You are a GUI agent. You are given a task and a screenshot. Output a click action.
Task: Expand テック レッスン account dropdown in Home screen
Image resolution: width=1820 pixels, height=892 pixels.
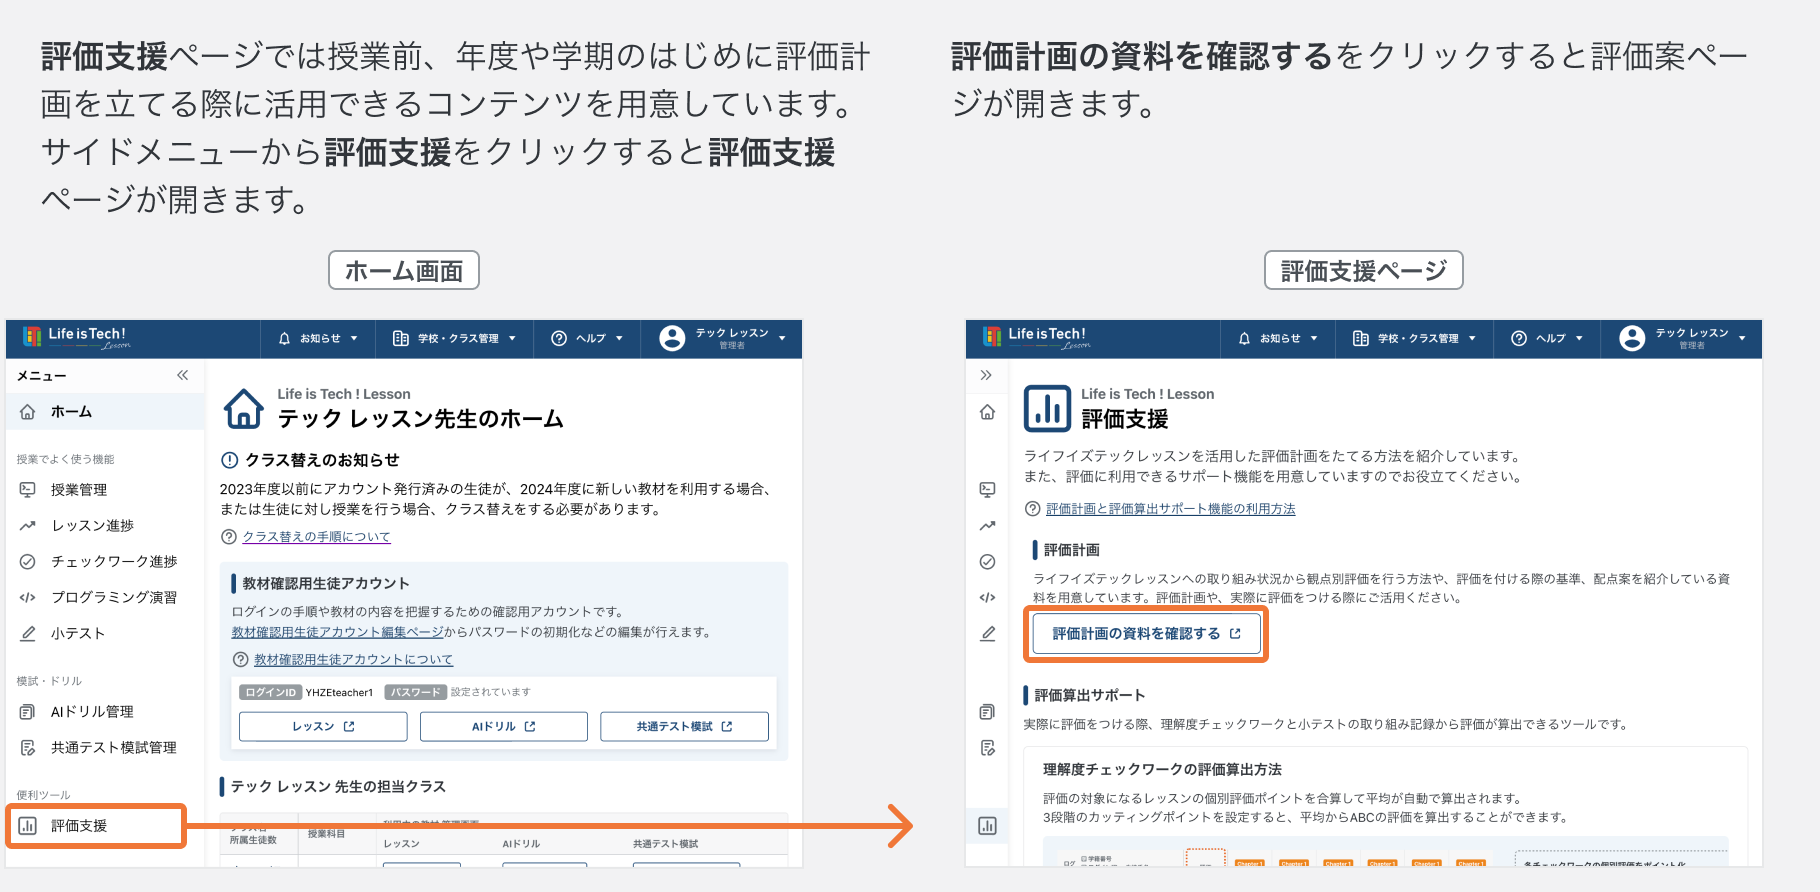click(x=782, y=338)
